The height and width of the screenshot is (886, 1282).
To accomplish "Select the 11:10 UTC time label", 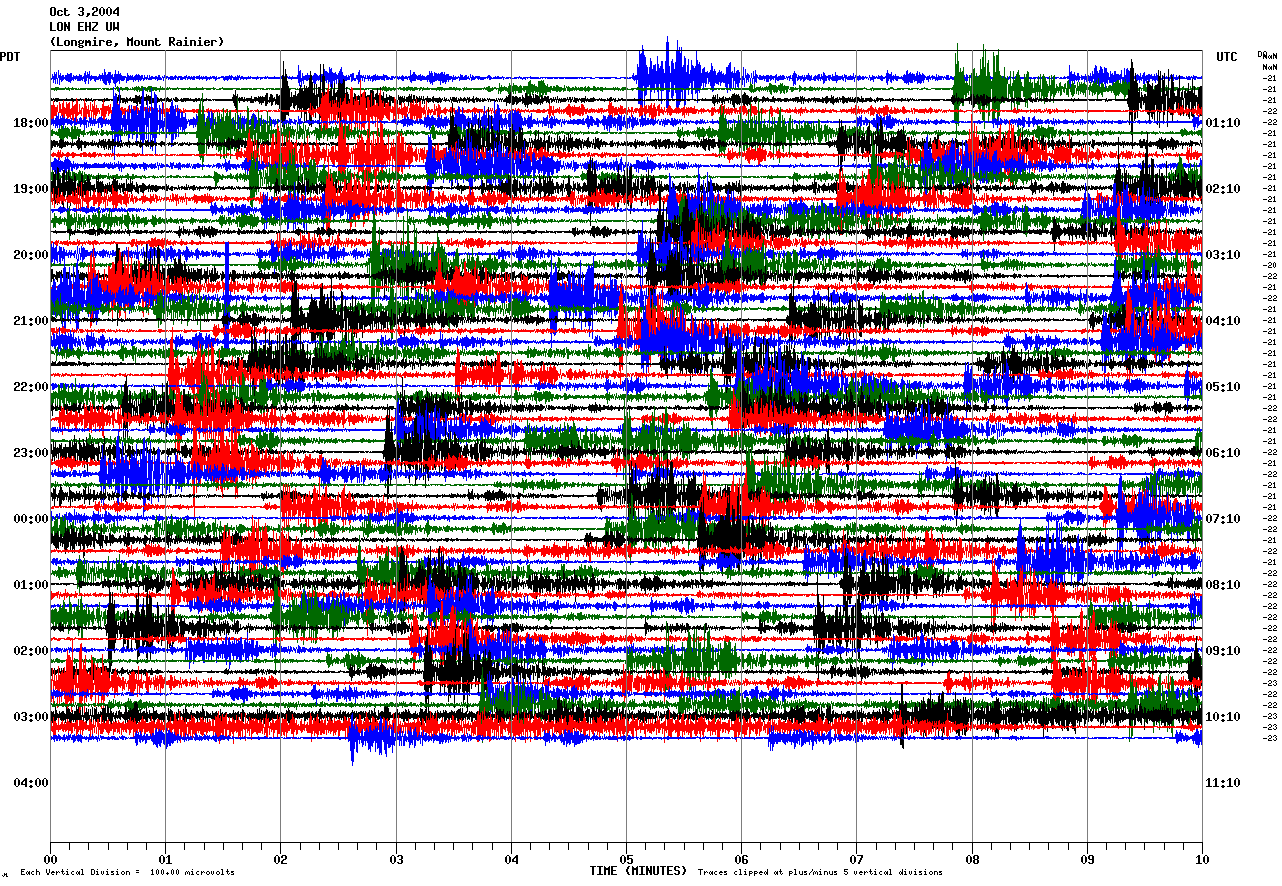I will 1223,783.
